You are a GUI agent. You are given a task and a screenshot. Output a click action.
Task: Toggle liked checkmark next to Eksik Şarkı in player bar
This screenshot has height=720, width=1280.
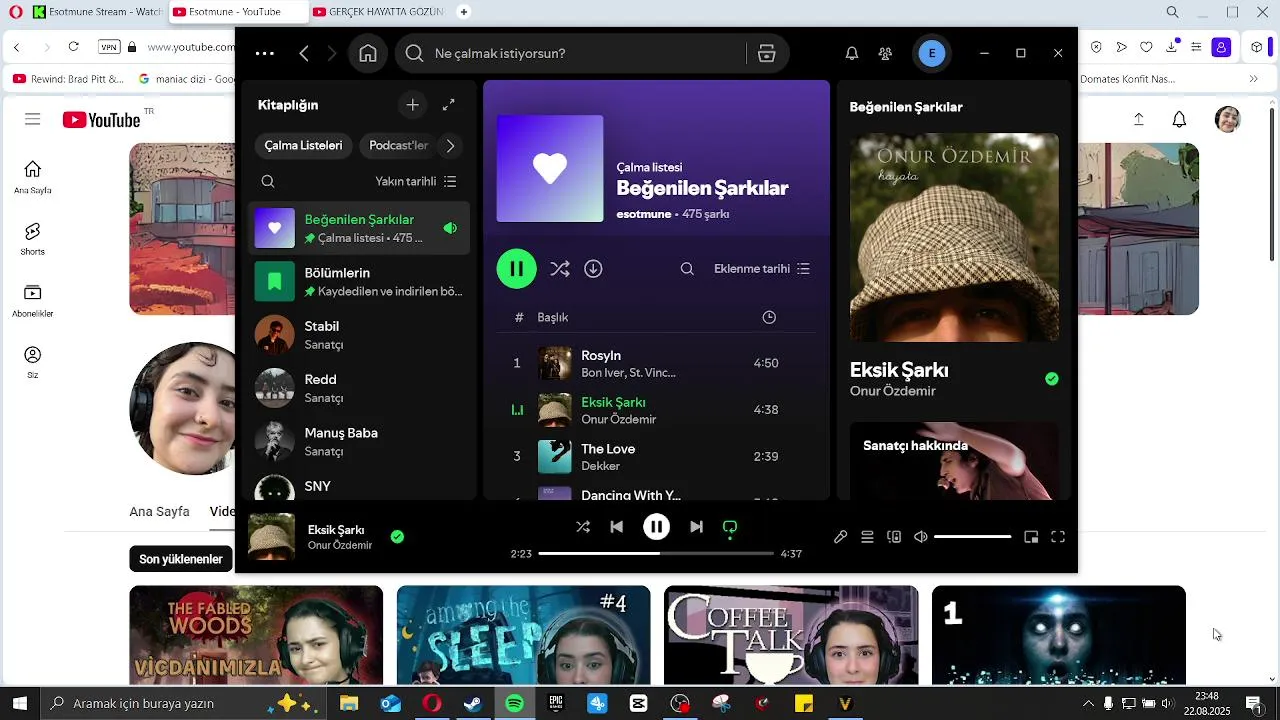pyautogui.click(x=397, y=537)
